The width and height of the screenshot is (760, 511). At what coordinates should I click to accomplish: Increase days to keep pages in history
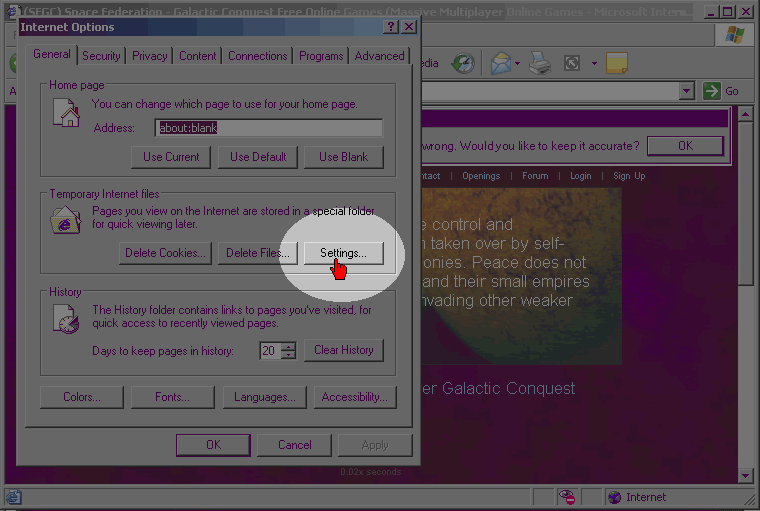(x=289, y=346)
